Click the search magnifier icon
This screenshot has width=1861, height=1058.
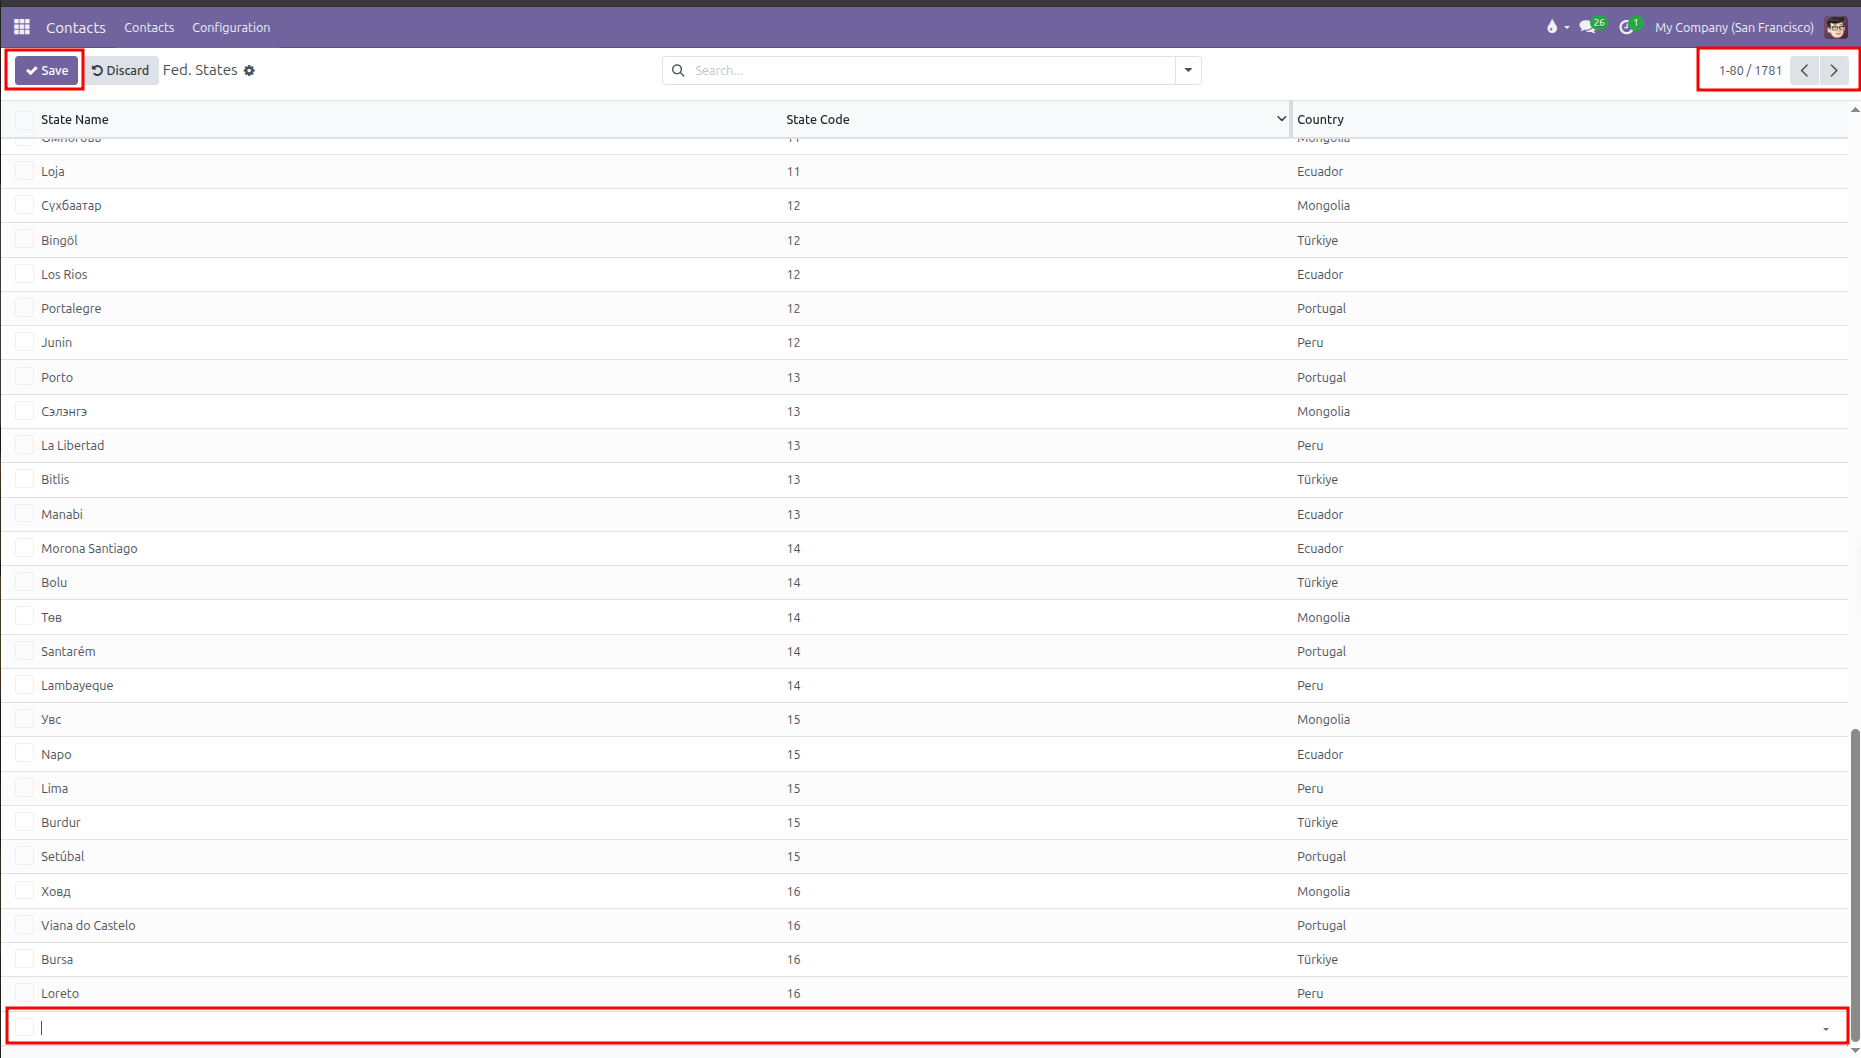point(678,70)
